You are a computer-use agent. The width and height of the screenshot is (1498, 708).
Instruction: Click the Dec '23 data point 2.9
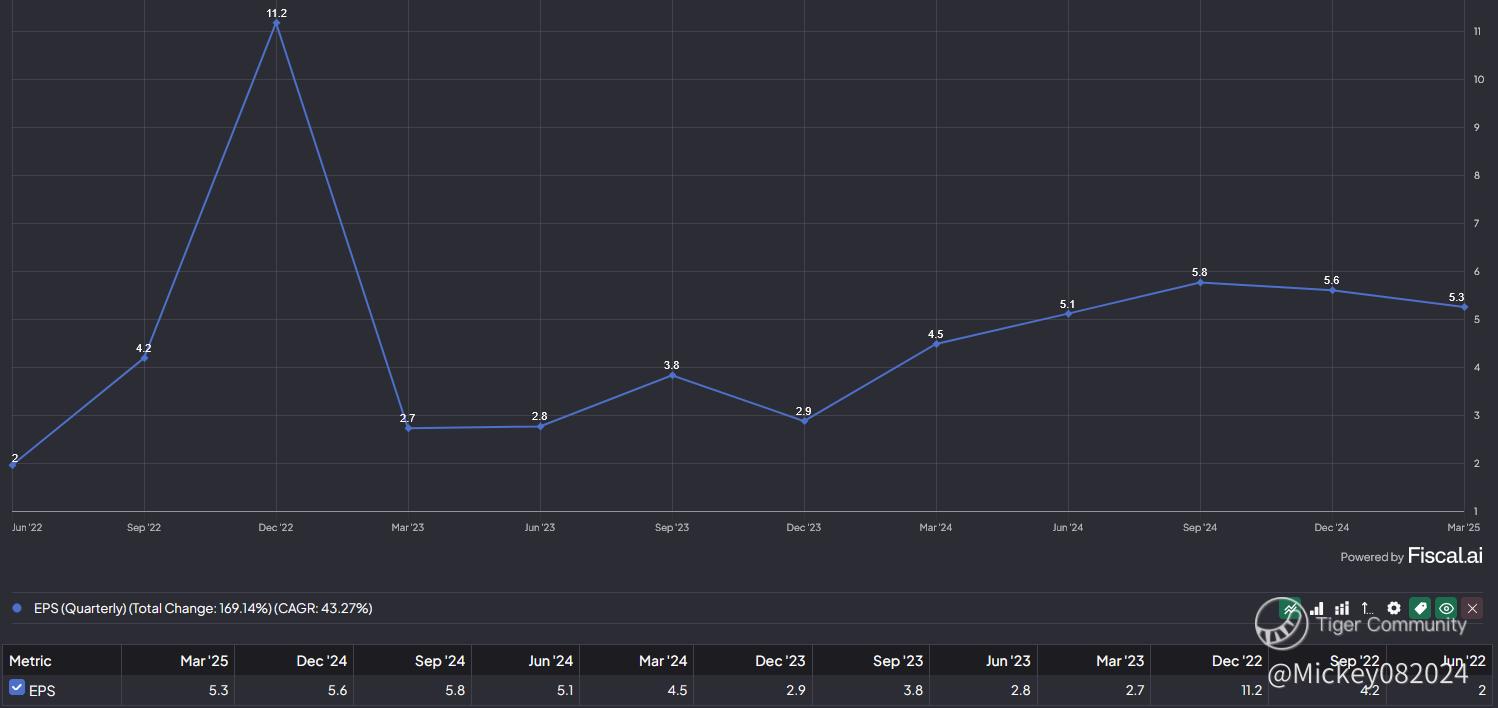[x=804, y=421]
